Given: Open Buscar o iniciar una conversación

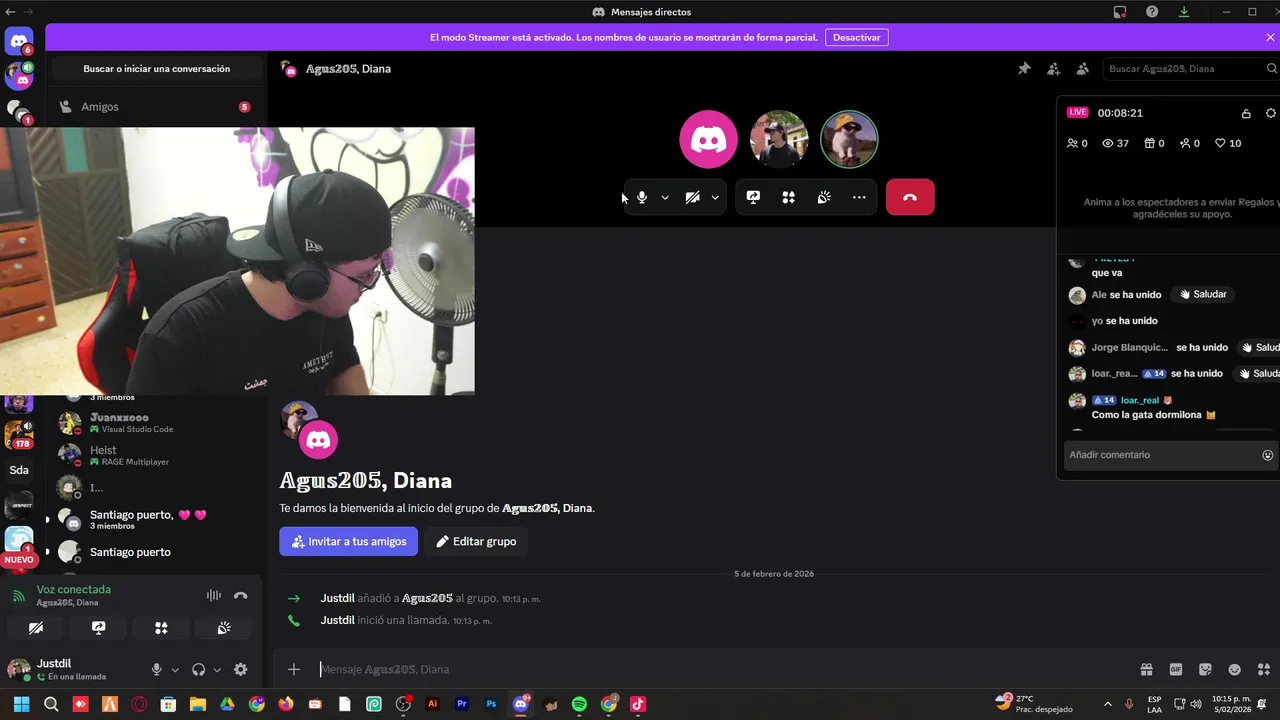Looking at the screenshot, I should 157,69.
